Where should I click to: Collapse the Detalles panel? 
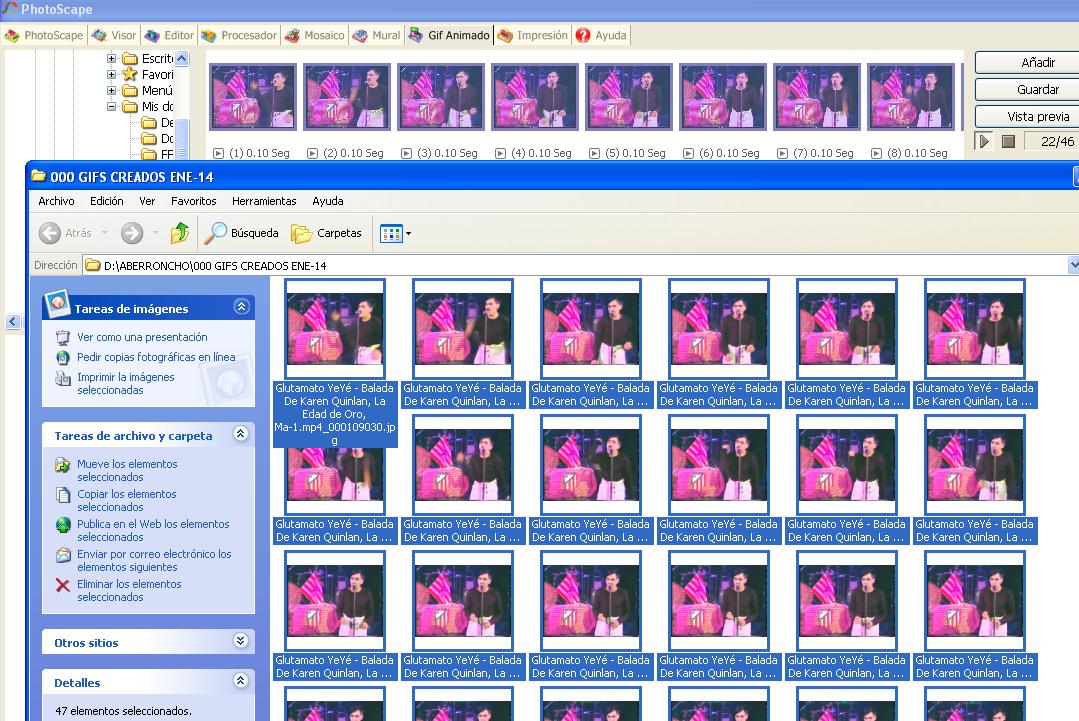click(241, 680)
